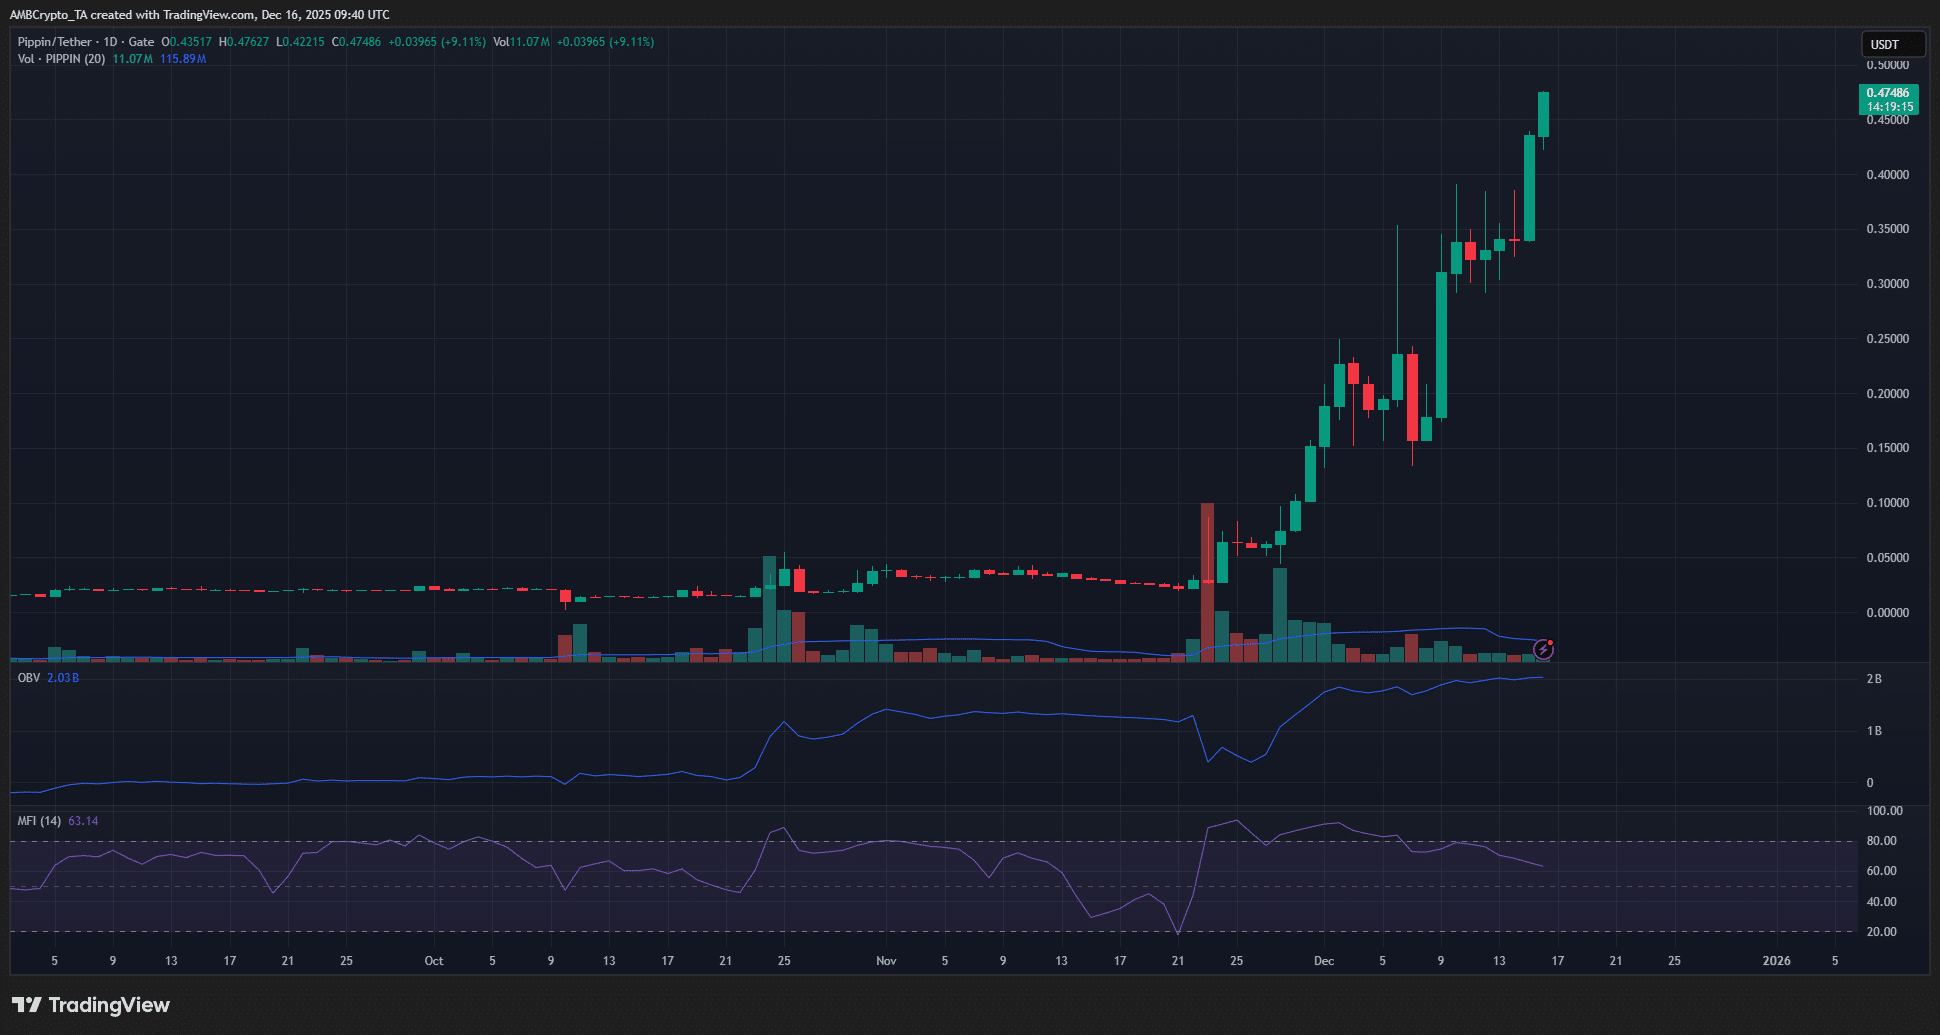The height and width of the screenshot is (1035, 1940).
Task: Select the MFI (14) indicator label
Action: pyautogui.click(x=39, y=821)
